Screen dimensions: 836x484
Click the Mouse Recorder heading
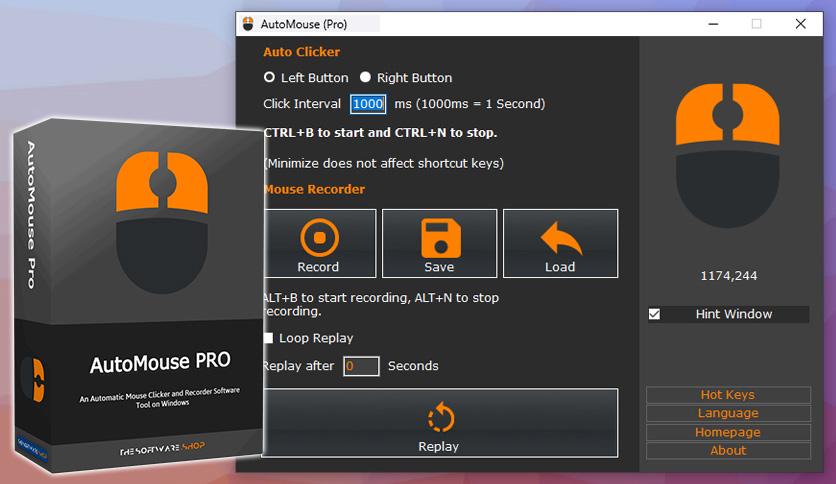[314, 189]
